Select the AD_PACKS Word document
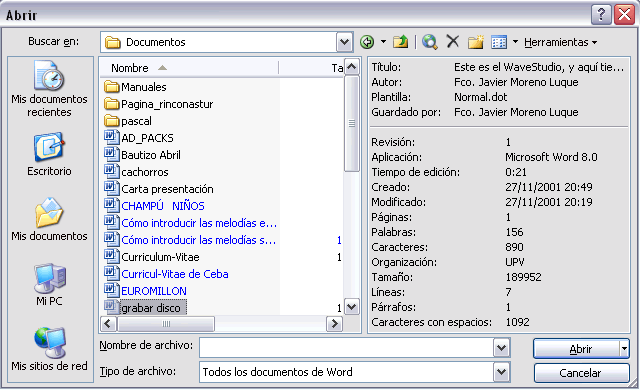 click(139, 138)
